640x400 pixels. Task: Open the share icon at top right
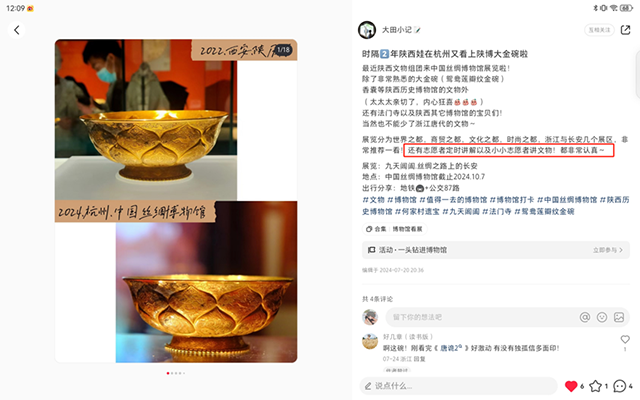(625, 30)
